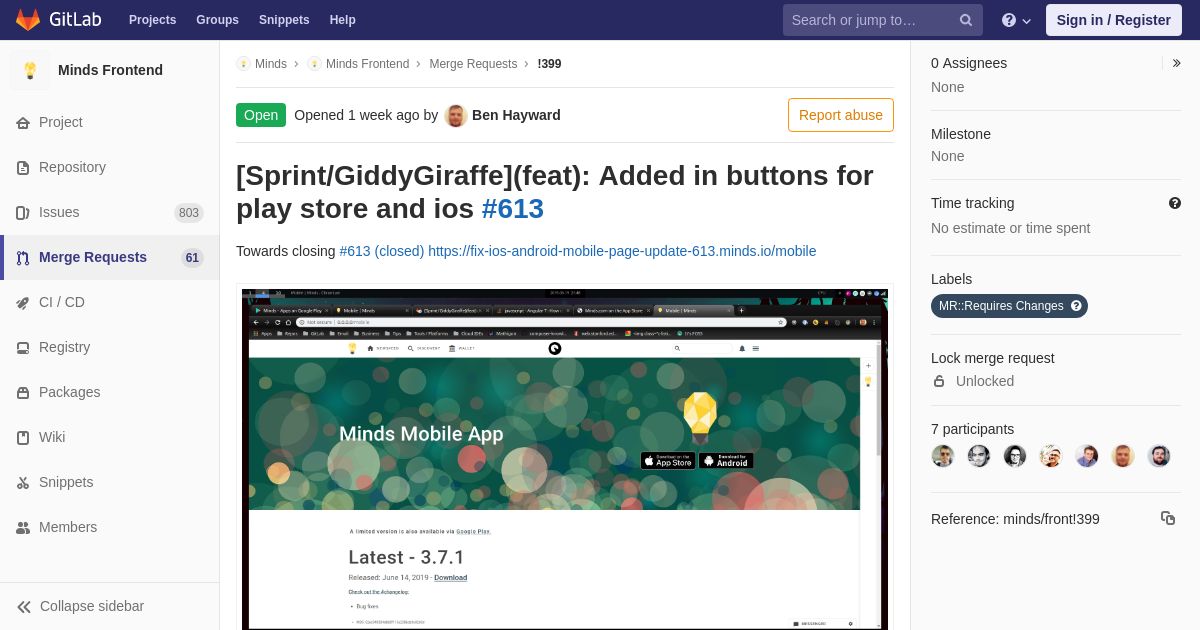This screenshot has height=630, width=1200.
Task: Open the Registry section icon
Action: (23, 348)
